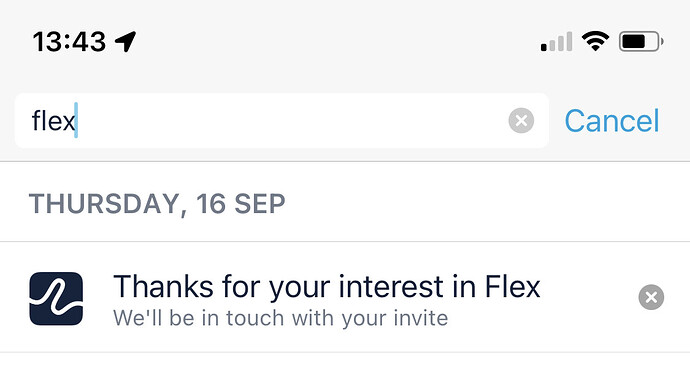Focus the search field containing flex
The image size is (690, 369).
click(282, 121)
